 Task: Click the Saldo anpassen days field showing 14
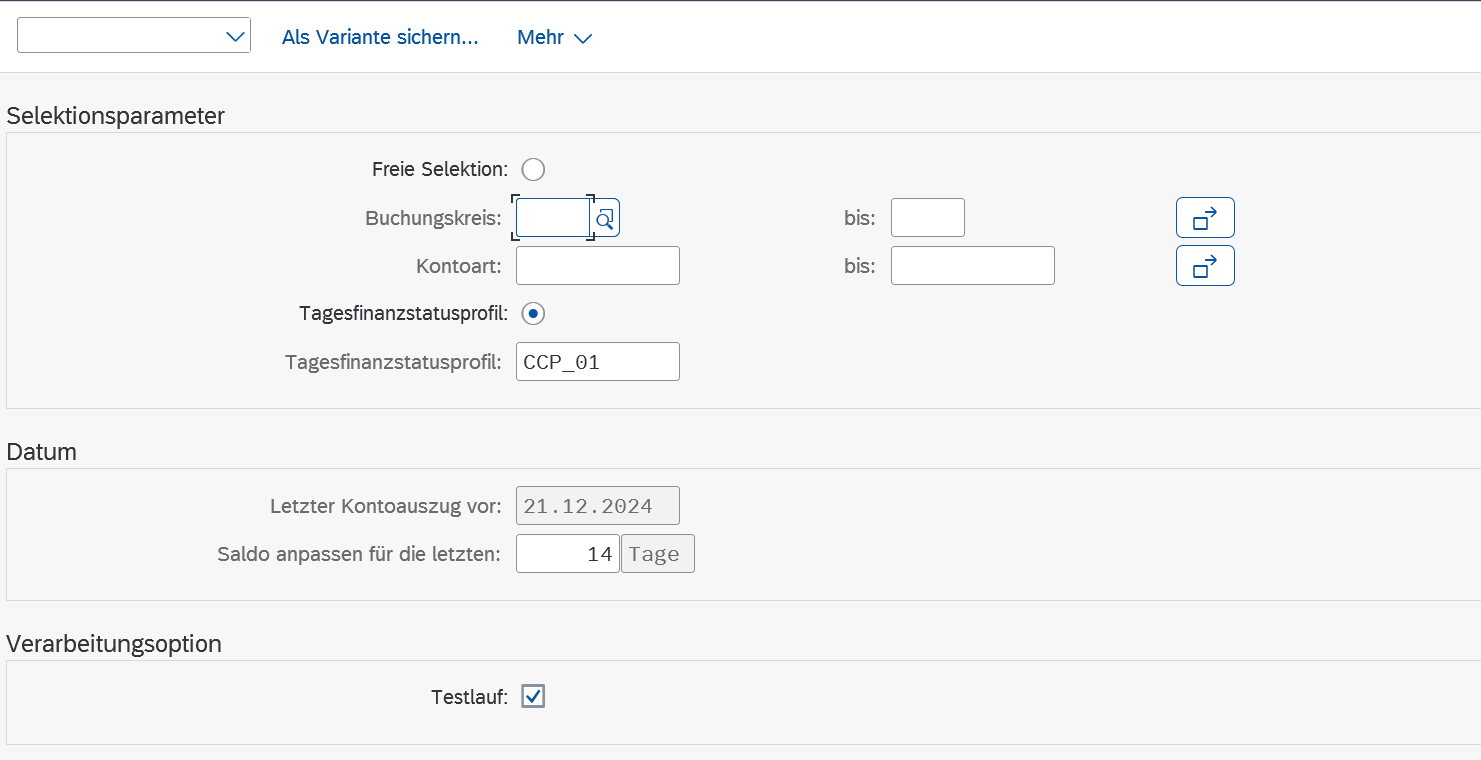pyautogui.click(x=567, y=554)
